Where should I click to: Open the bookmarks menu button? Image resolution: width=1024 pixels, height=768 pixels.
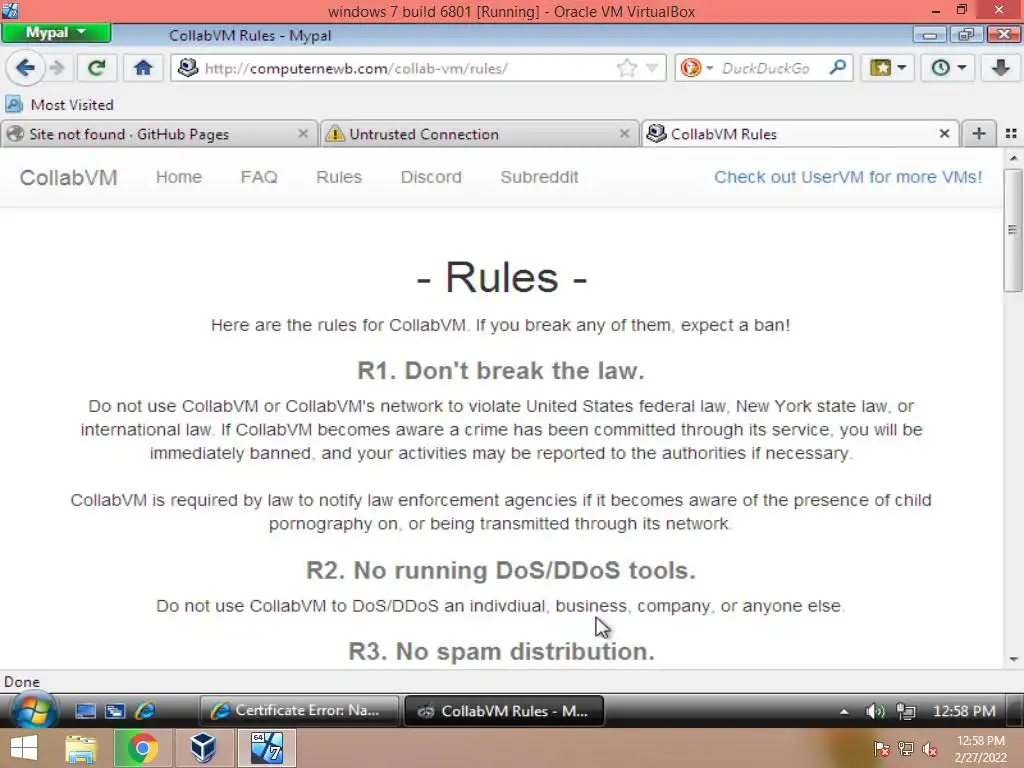coord(888,68)
